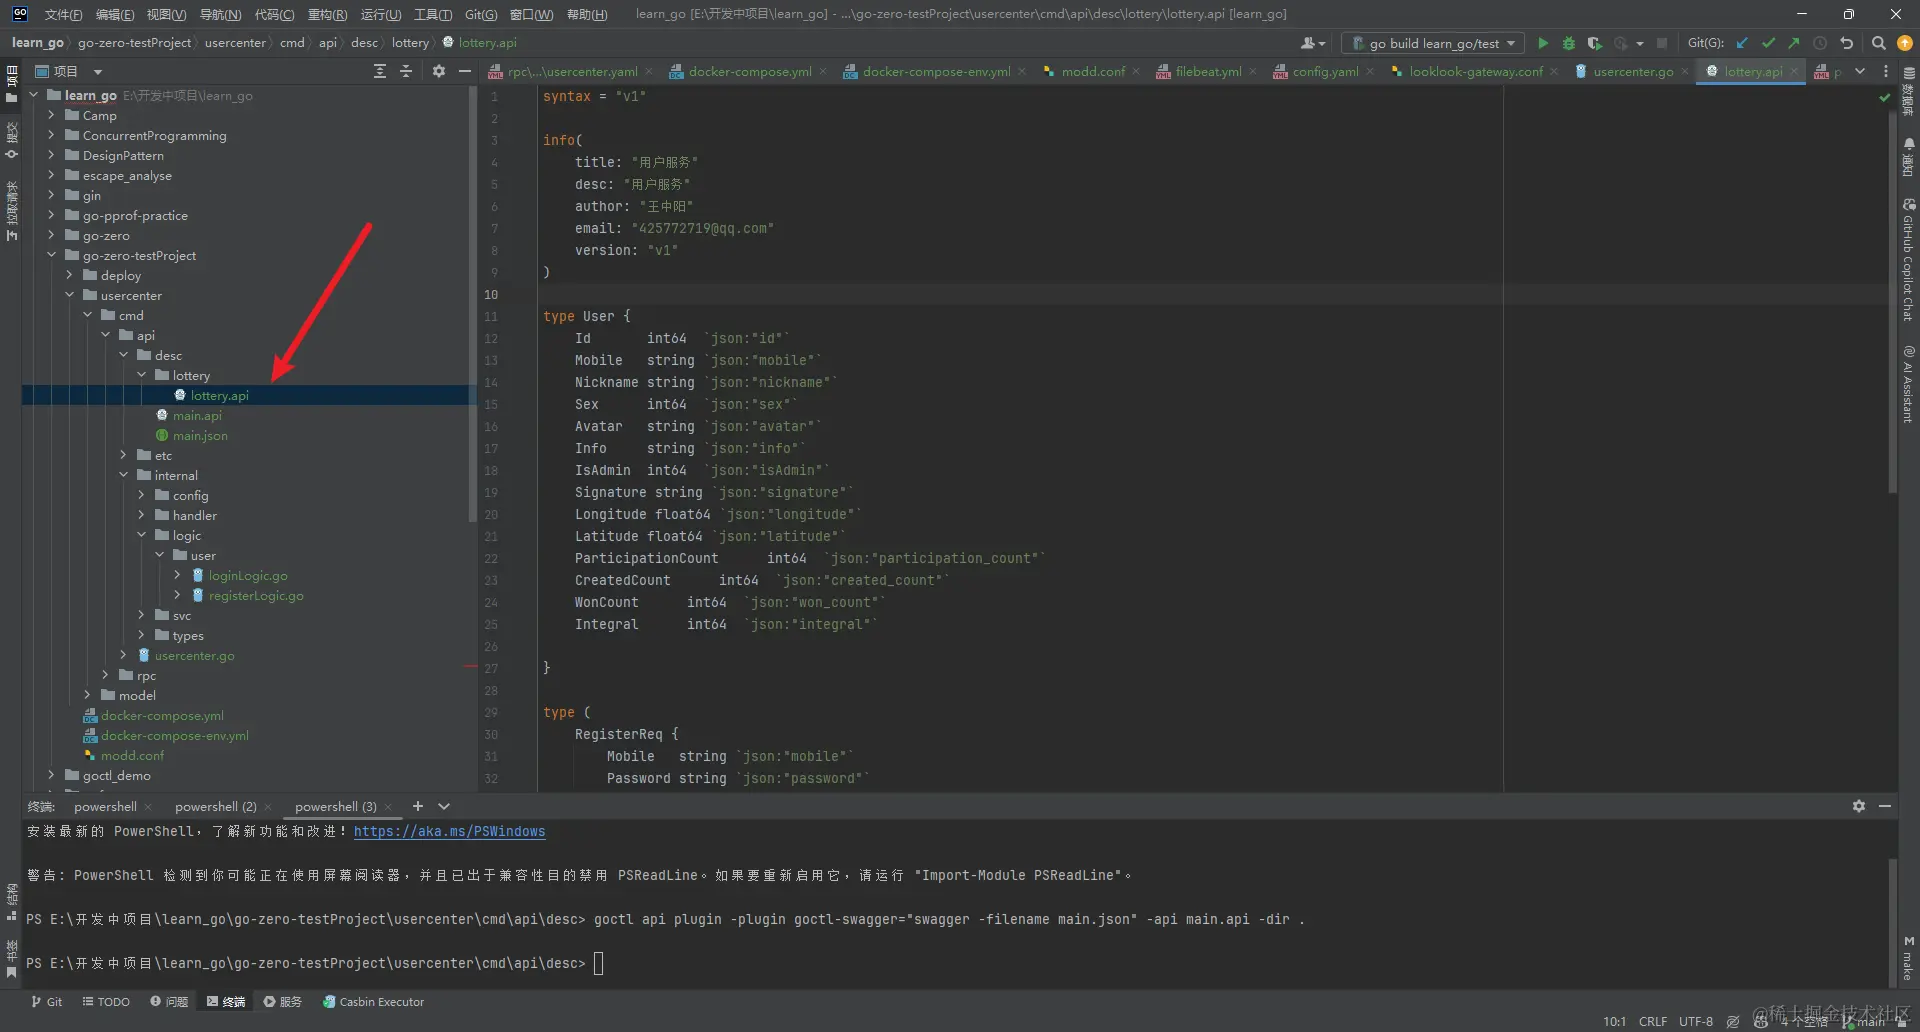The width and height of the screenshot is (1920, 1032).
Task: Open Search Everywhere magnifier icon
Action: pyautogui.click(x=1879, y=43)
